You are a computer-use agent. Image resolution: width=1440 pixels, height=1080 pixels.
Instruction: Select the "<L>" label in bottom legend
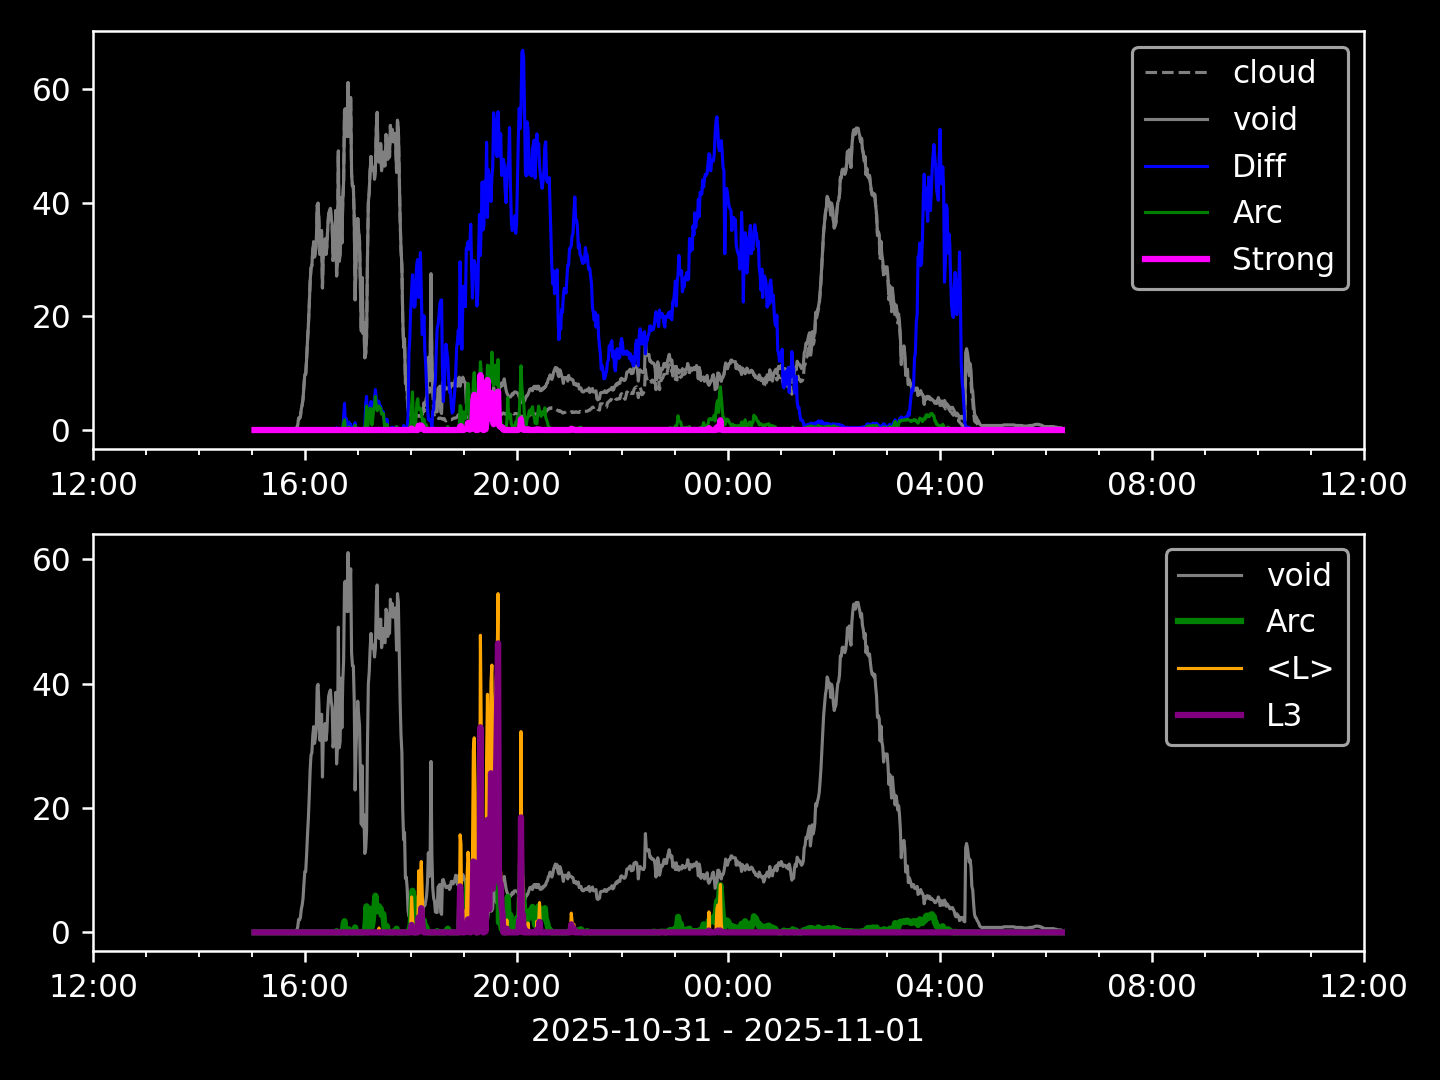(1299, 668)
